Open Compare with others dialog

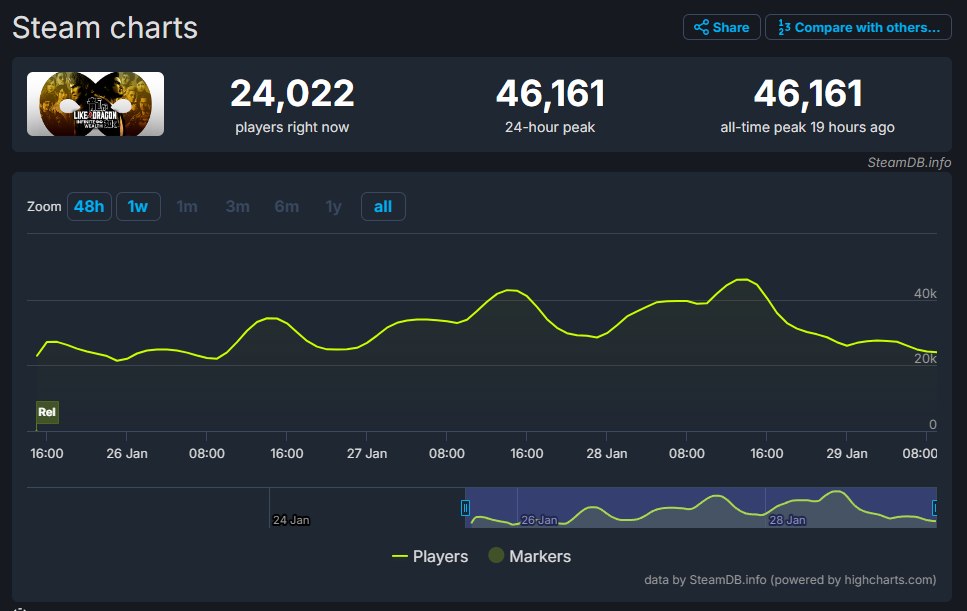point(858,27)
